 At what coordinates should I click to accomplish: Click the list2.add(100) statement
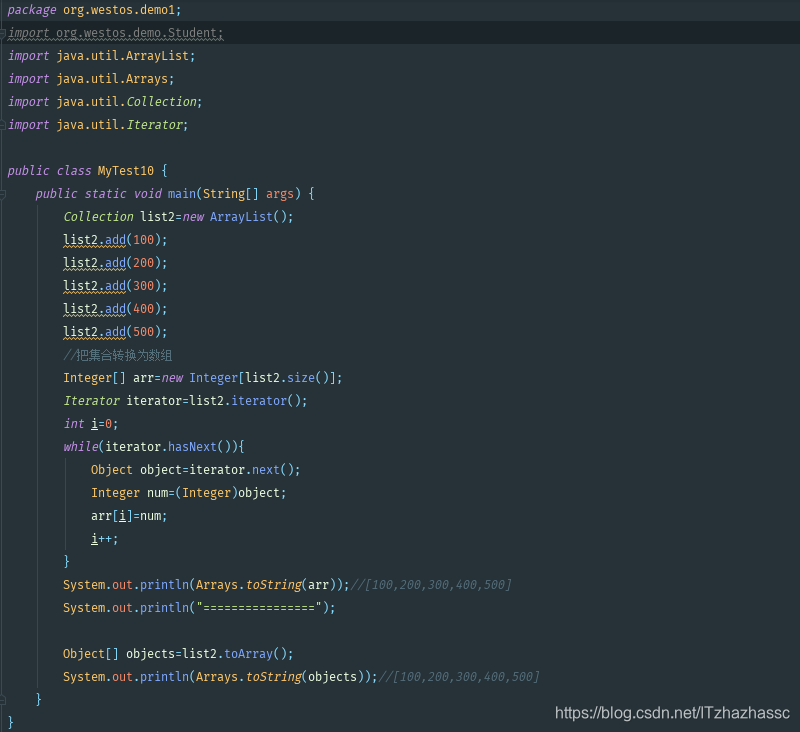[x=115, y=240]
